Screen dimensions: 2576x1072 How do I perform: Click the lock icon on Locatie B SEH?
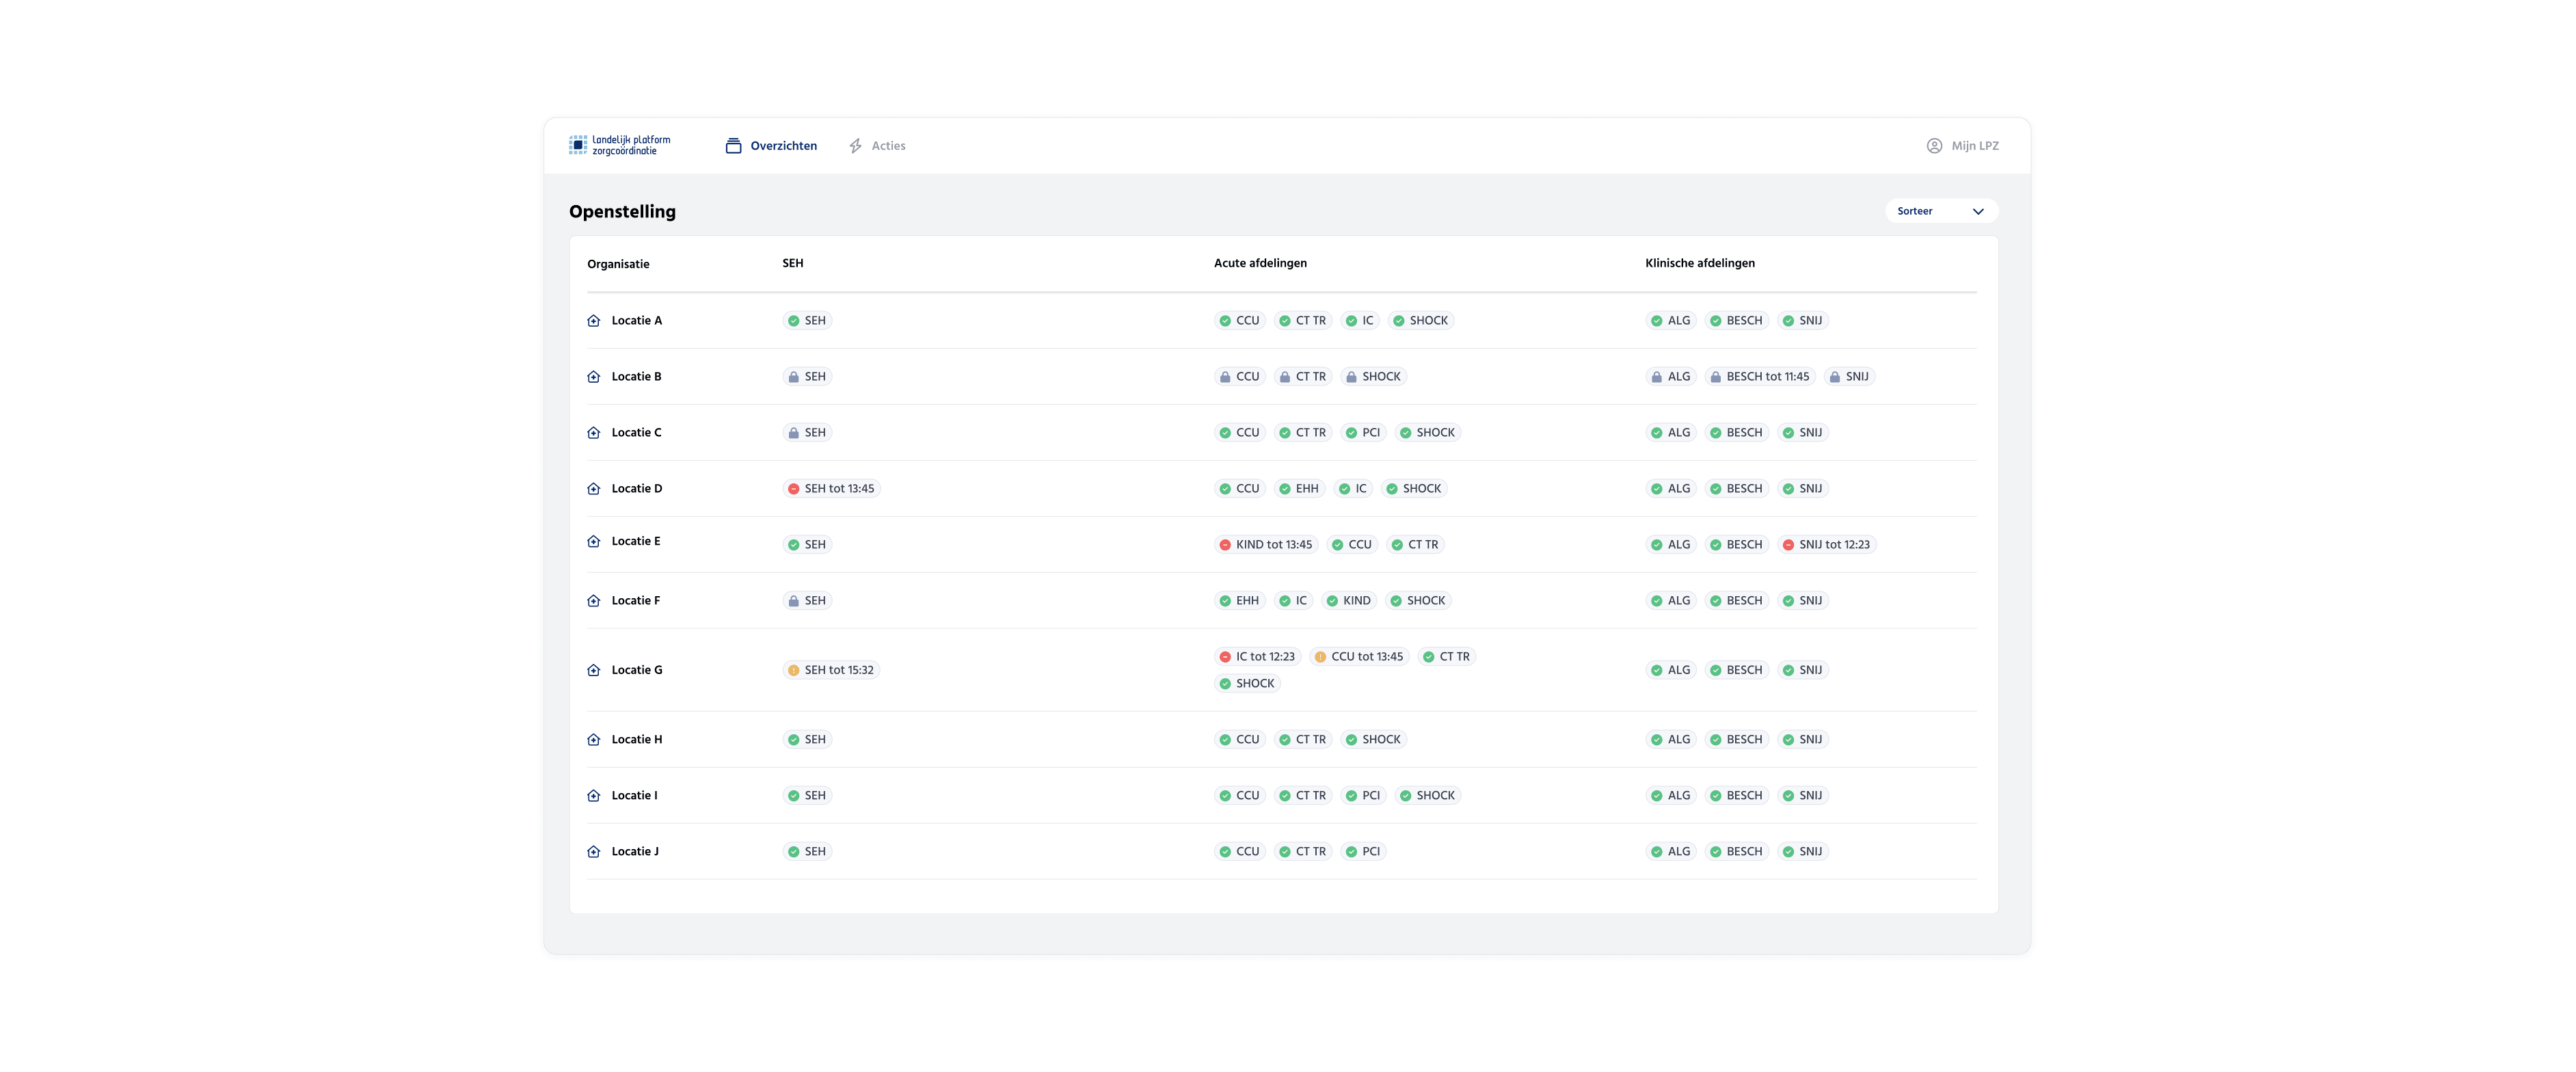793,377
